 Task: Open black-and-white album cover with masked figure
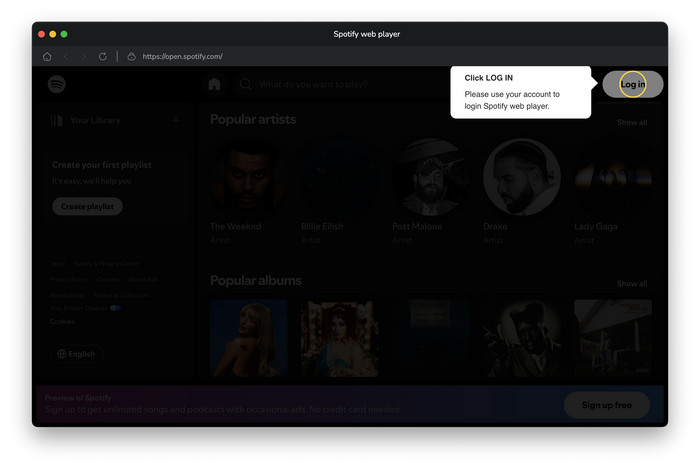[x=522, y=338]
